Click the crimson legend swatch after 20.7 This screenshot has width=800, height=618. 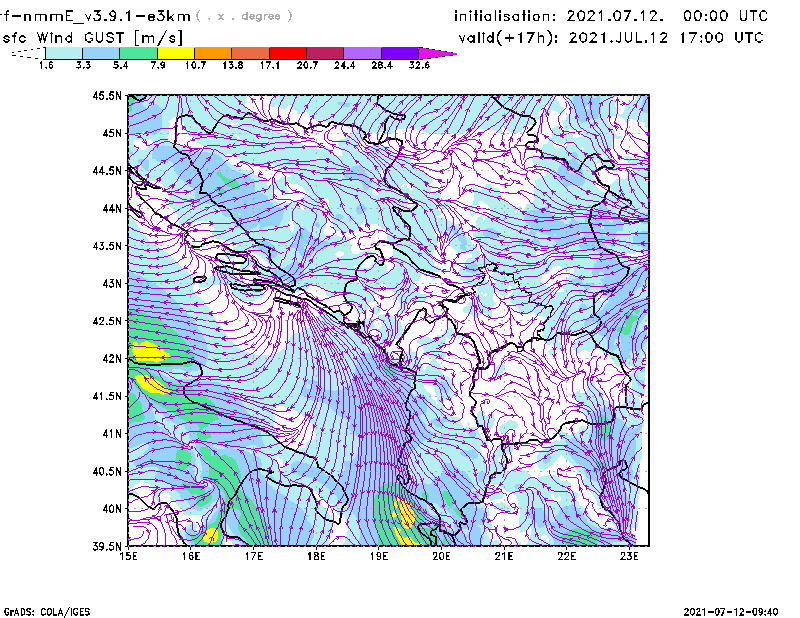(x=325, y=53)
